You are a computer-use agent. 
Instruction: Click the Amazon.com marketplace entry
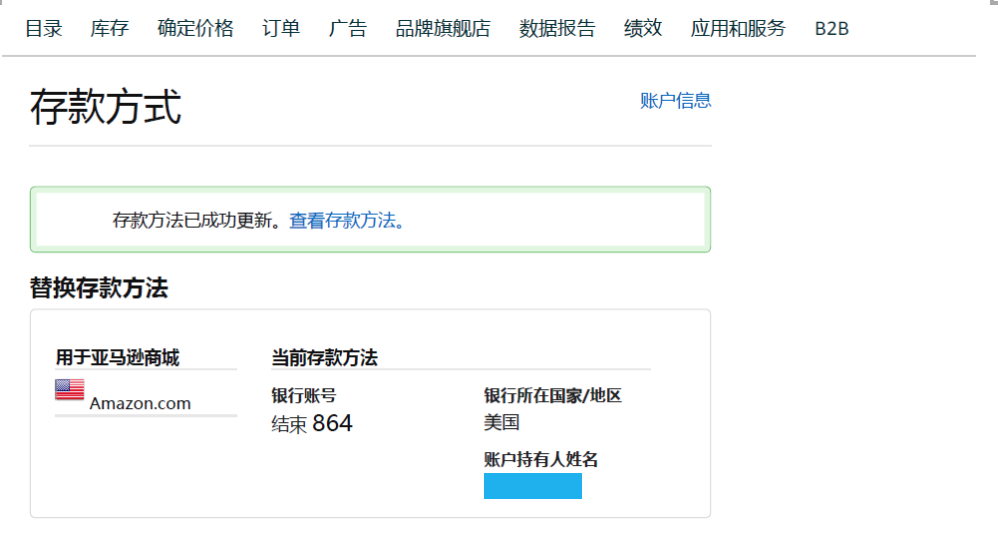(x=140, y=403)
